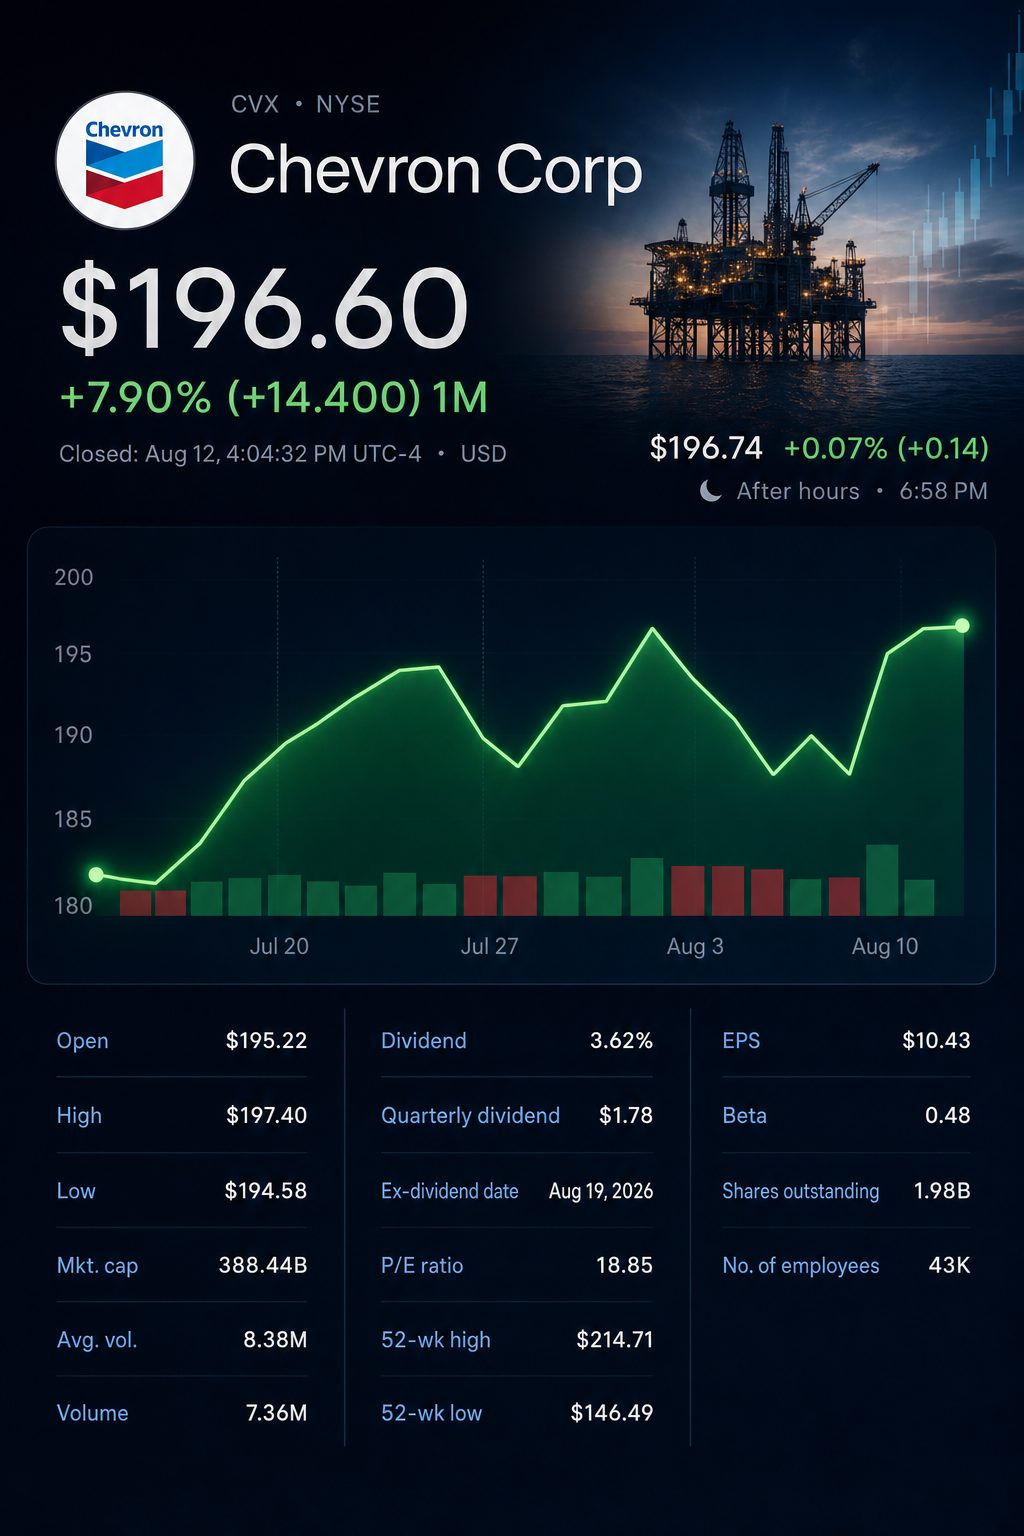This screenshot has height=1536, width=1024.
Task: Click the $10.43 EPS value
Action: 936,1041
